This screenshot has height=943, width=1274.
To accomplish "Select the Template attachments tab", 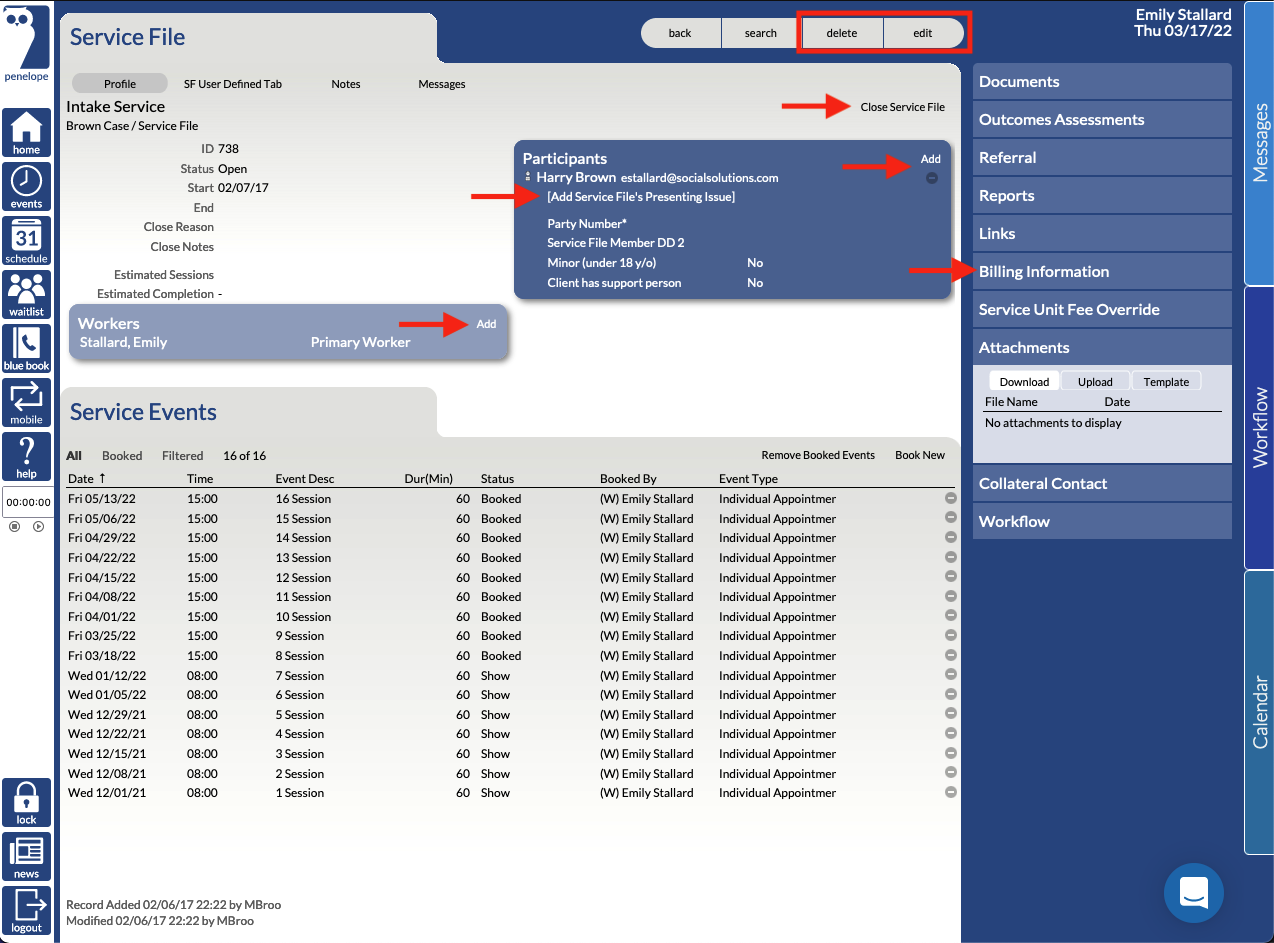I will (x=1166, y=381).
